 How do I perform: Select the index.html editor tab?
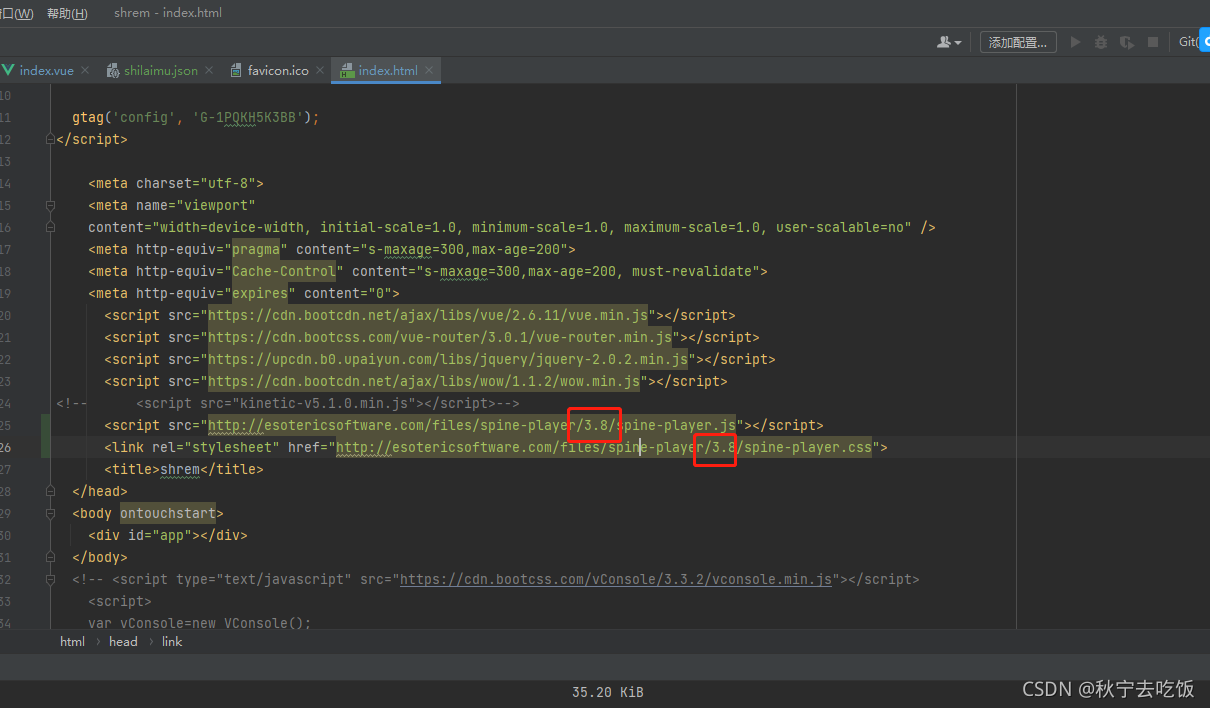[388, 71]
